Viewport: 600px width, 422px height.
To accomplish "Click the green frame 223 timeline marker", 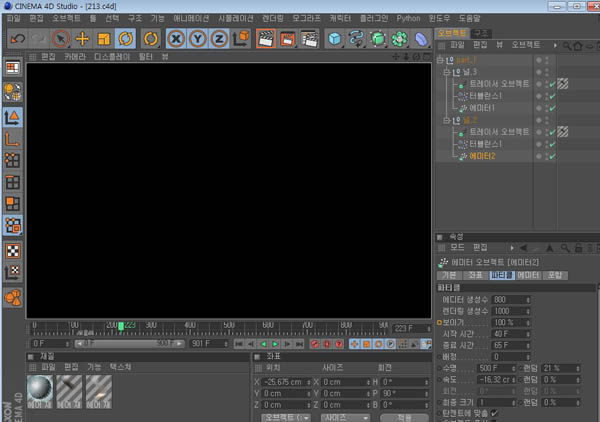I will pyautogui.click(x=121, y=326).
